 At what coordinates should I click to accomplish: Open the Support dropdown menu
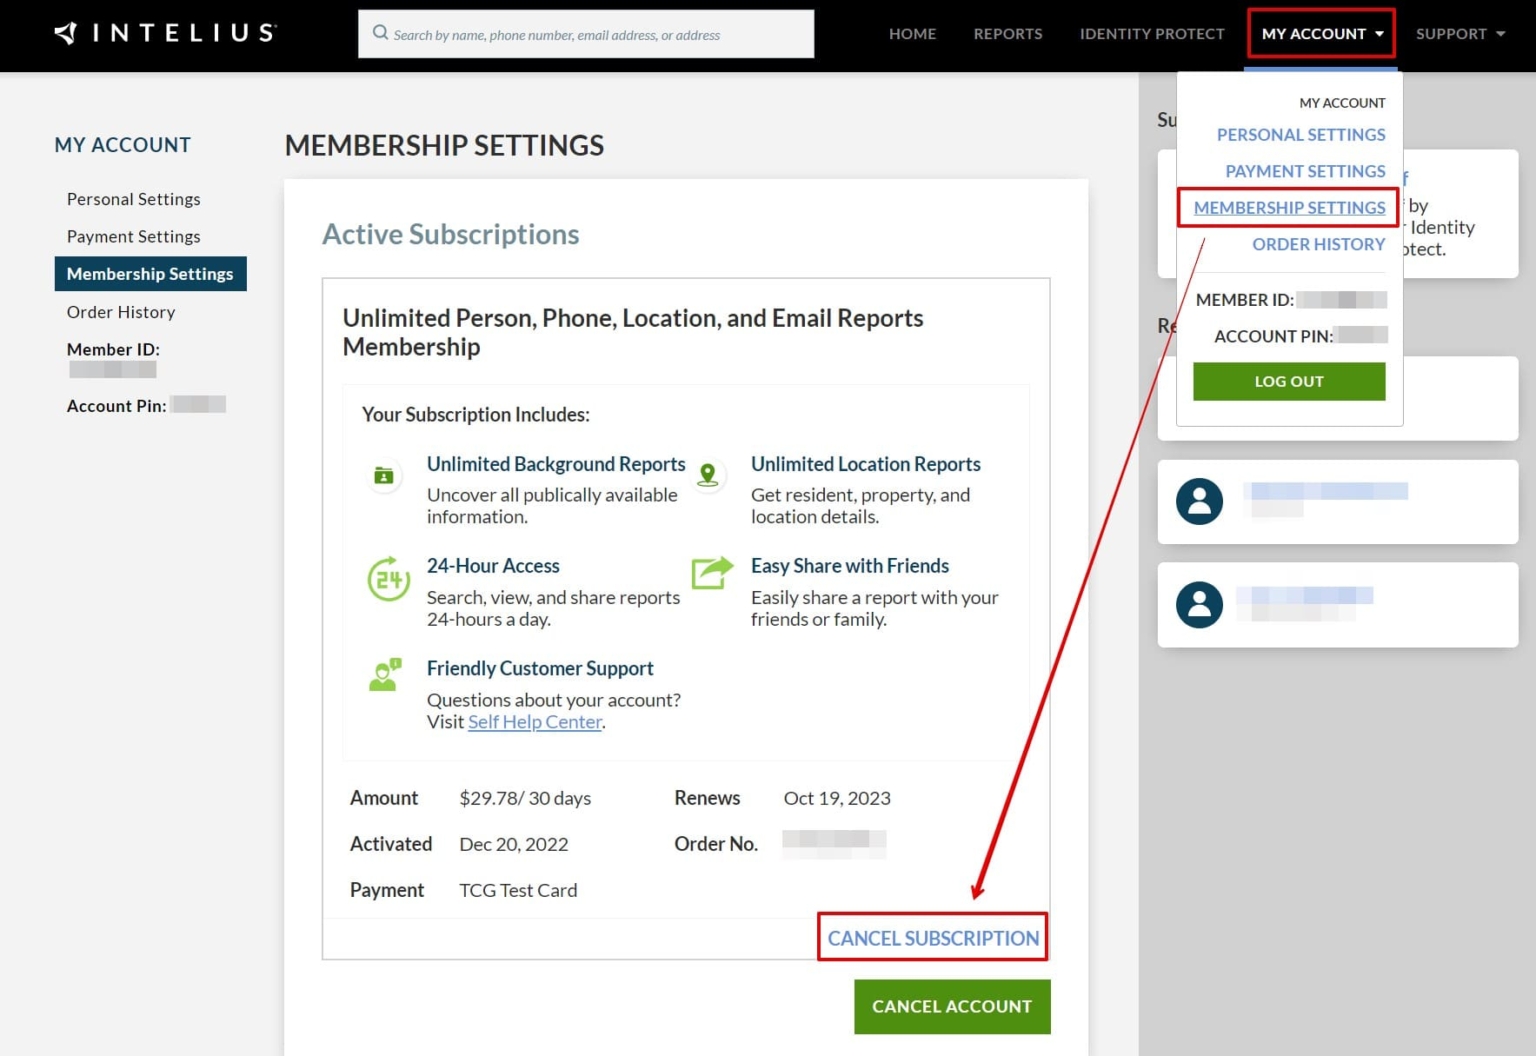point(1459,34)
